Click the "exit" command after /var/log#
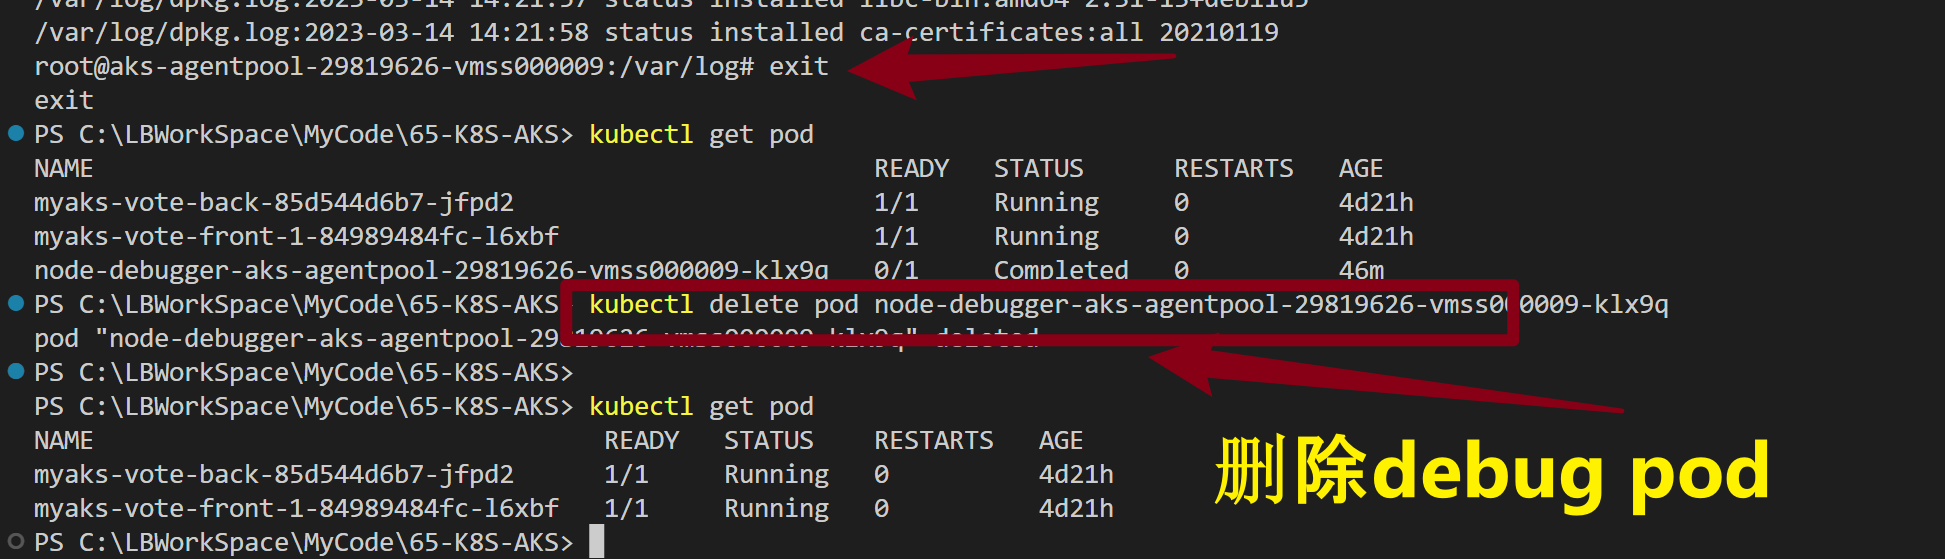The image size is (1945, 559). [798, 66]
